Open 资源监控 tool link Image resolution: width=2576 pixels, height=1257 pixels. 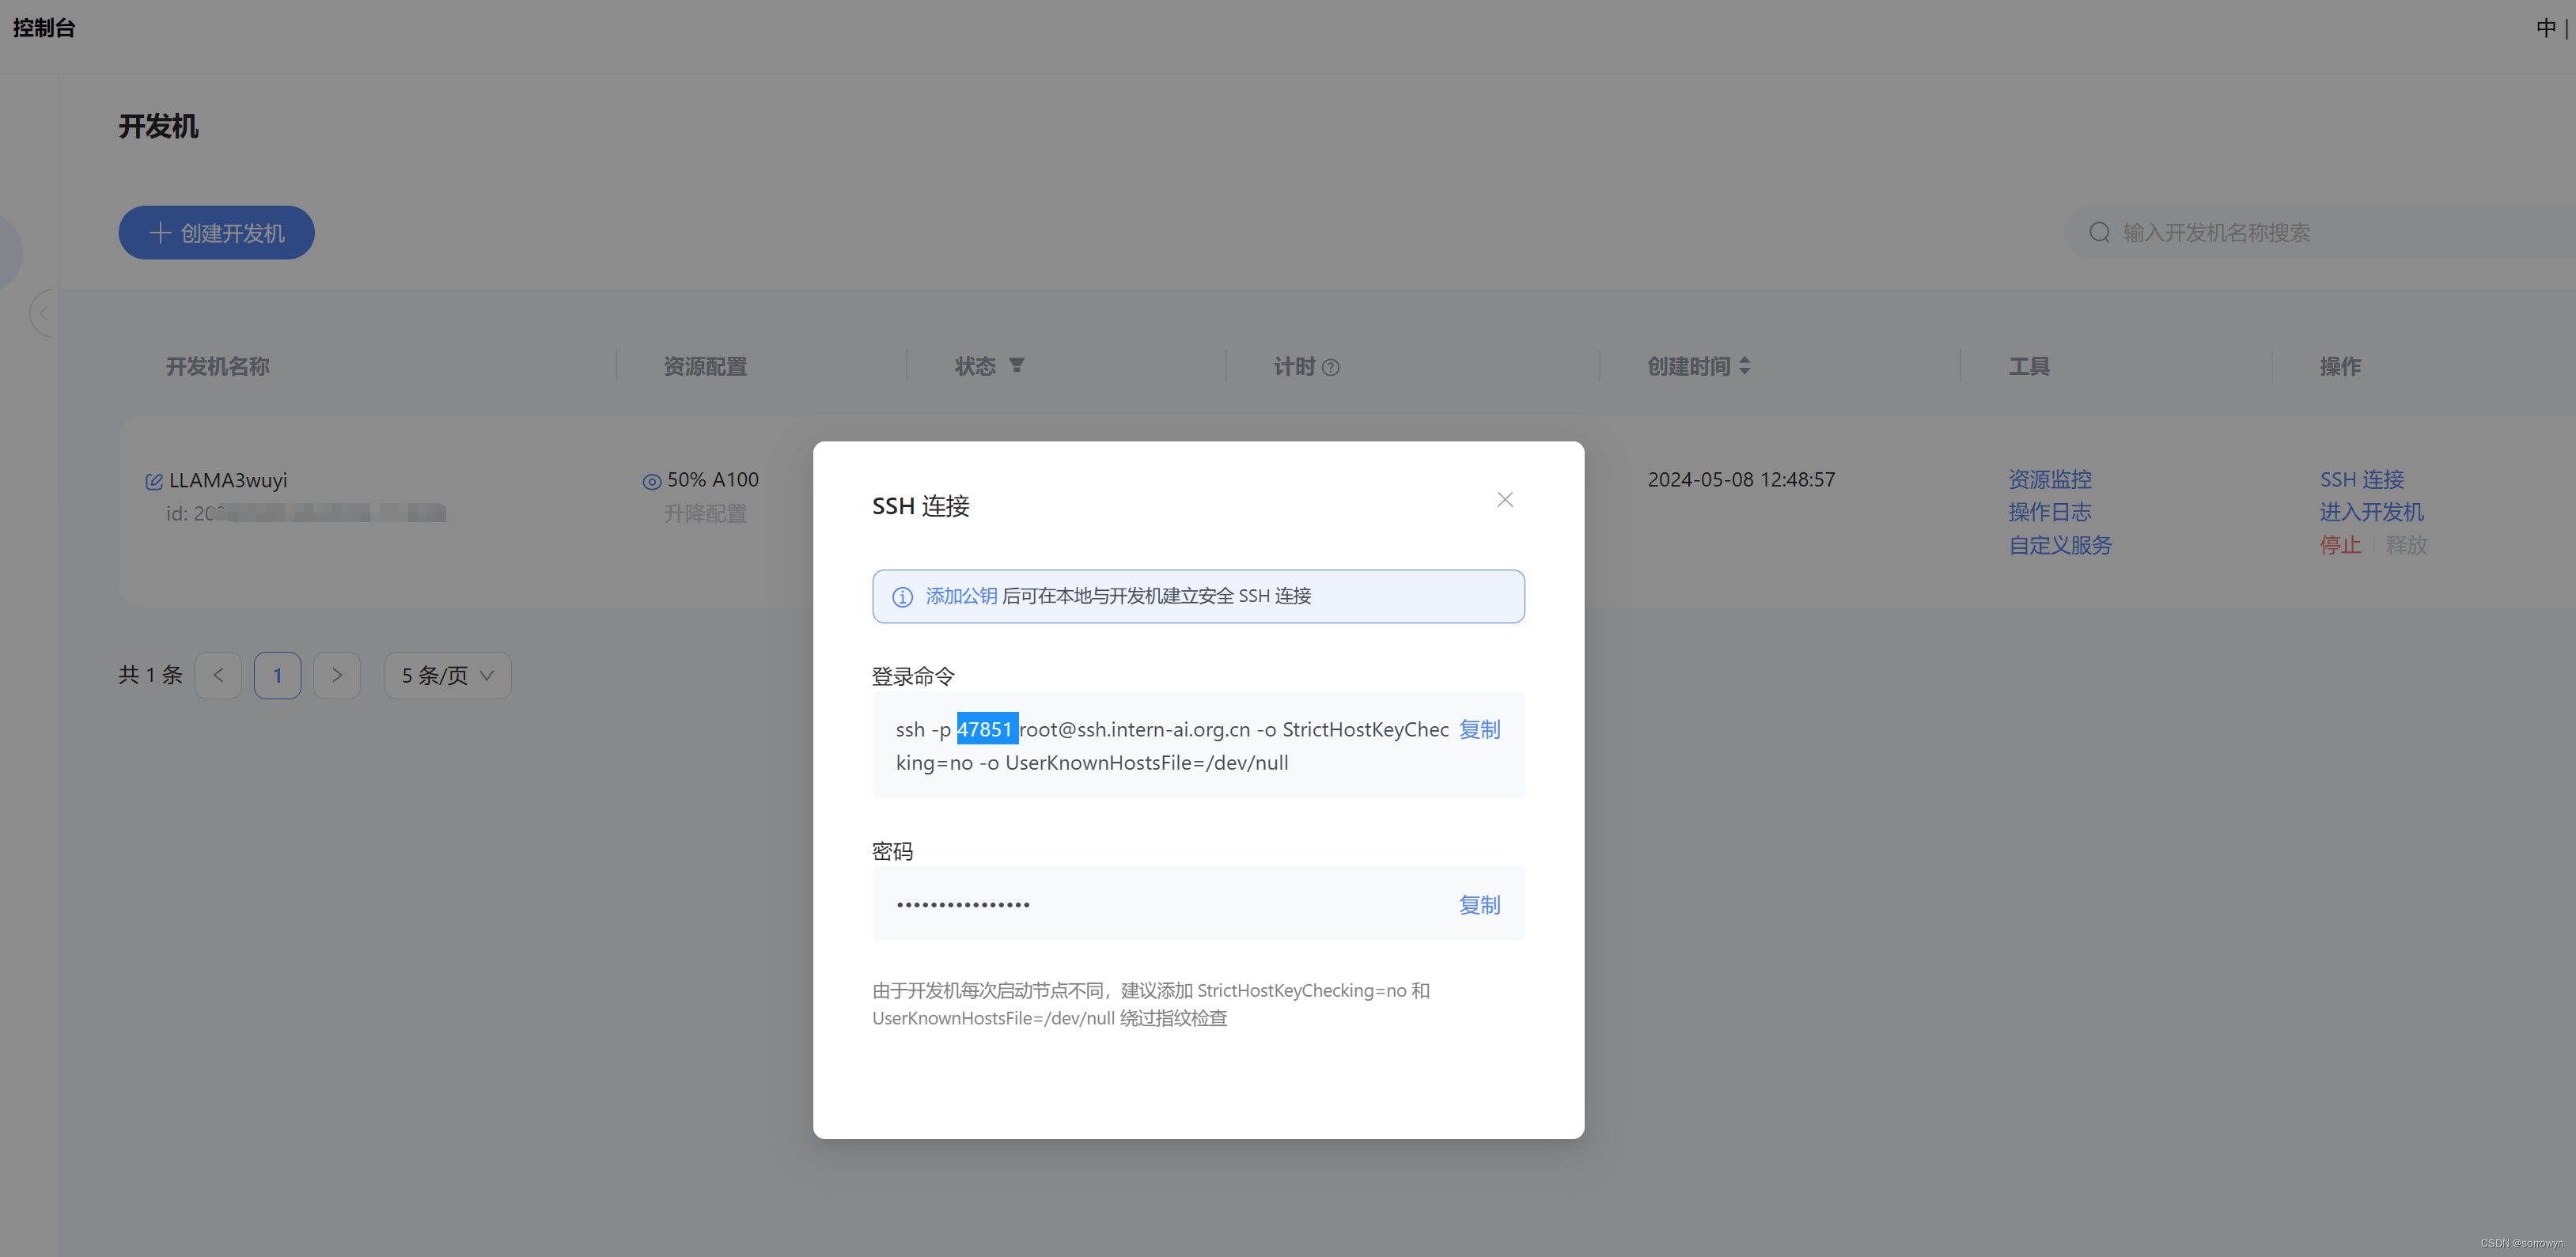pos(2049,479)
